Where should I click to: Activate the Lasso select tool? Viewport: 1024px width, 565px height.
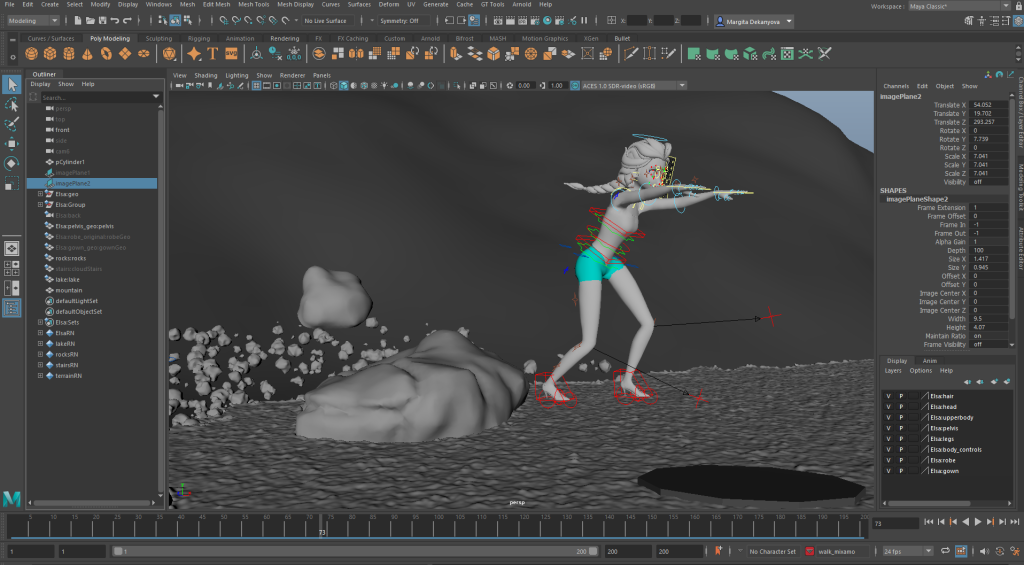click(11, 105)
